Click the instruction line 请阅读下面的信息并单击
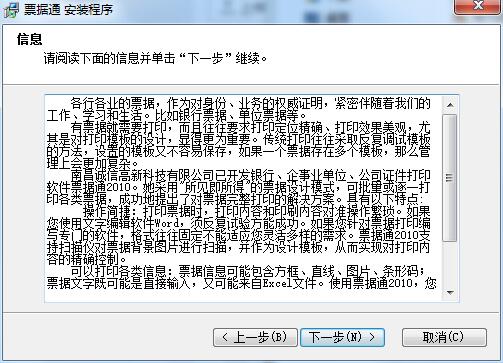 point(155,59)
